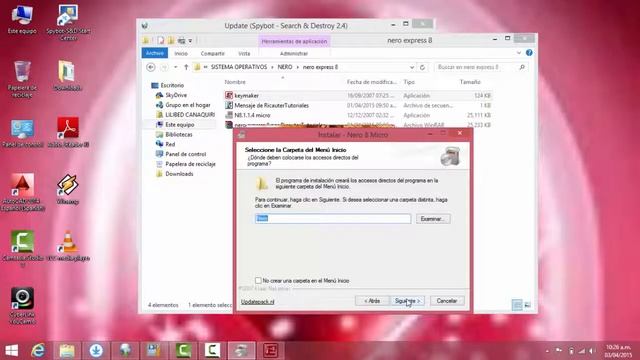
Task: Click the Nero installer taskbar icon
Action: (241, 351)
